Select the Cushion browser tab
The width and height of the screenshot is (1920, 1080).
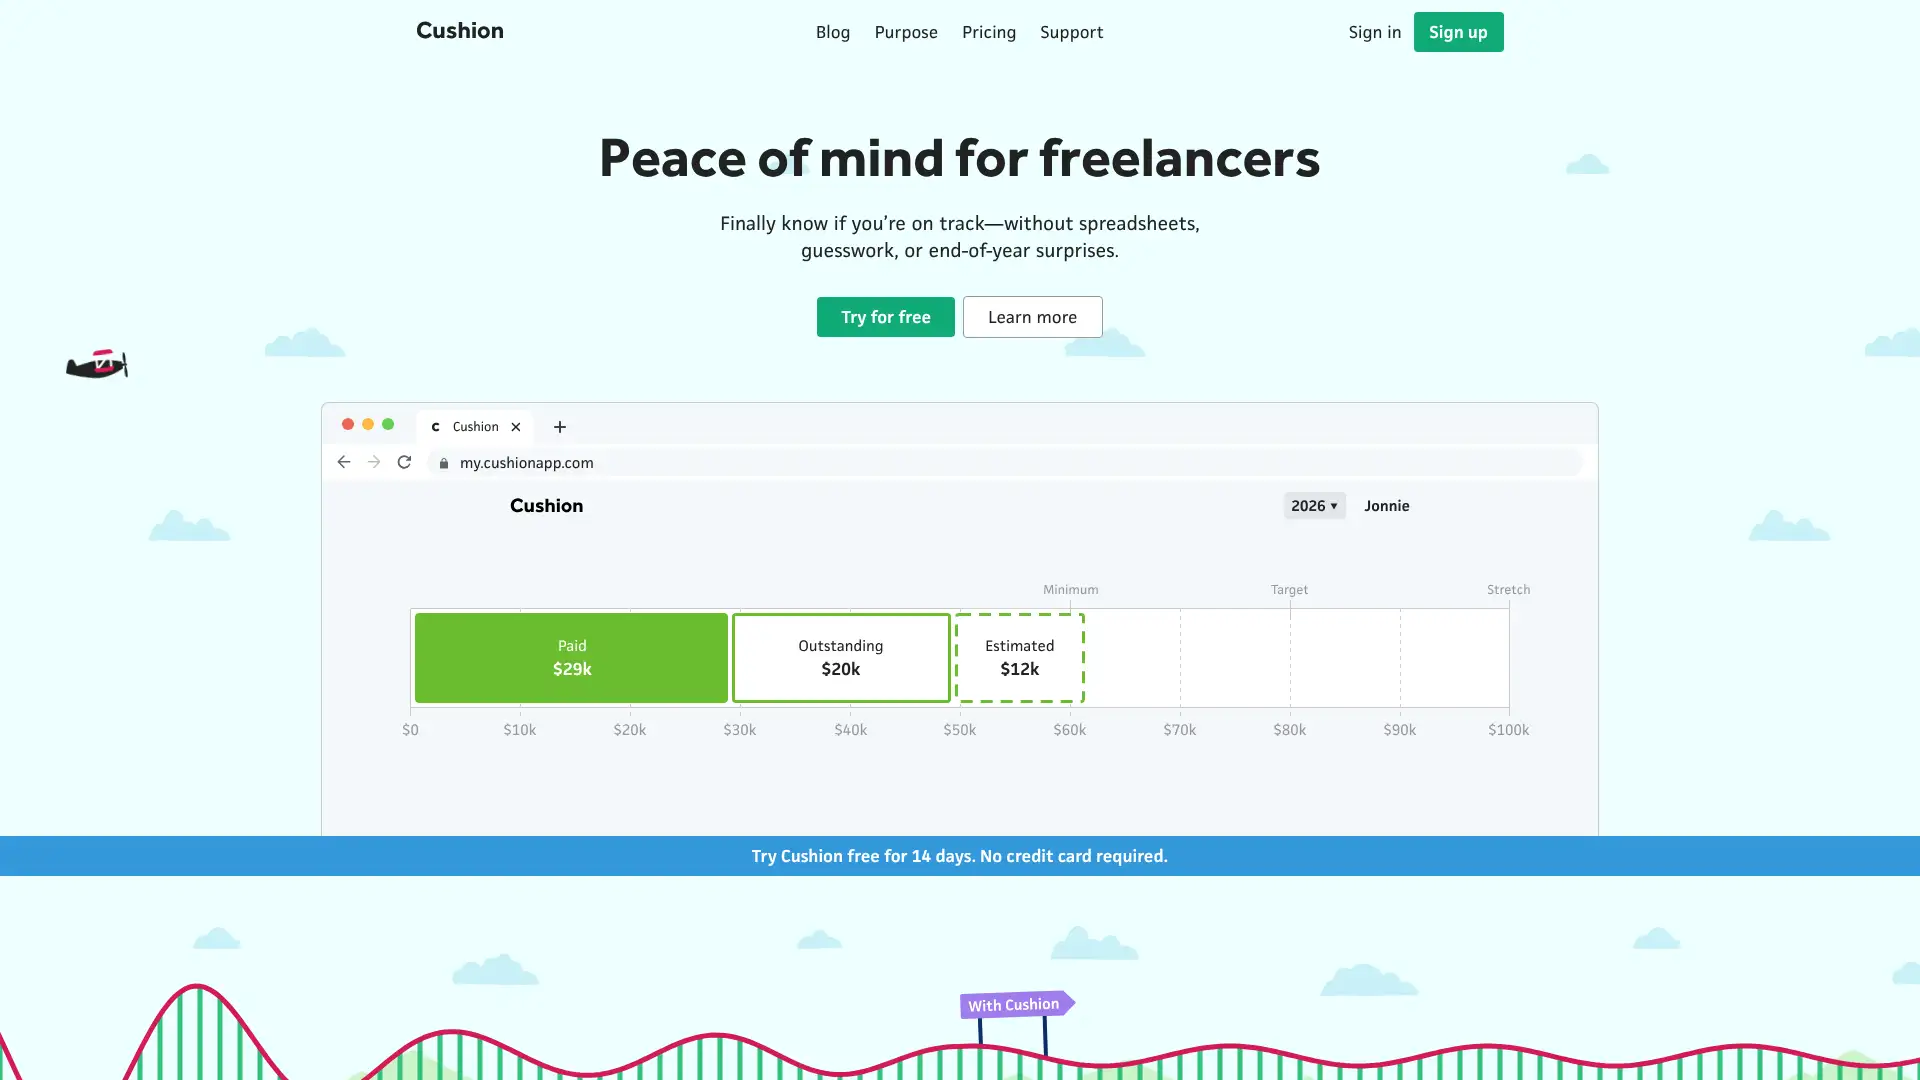pos(475,427)
